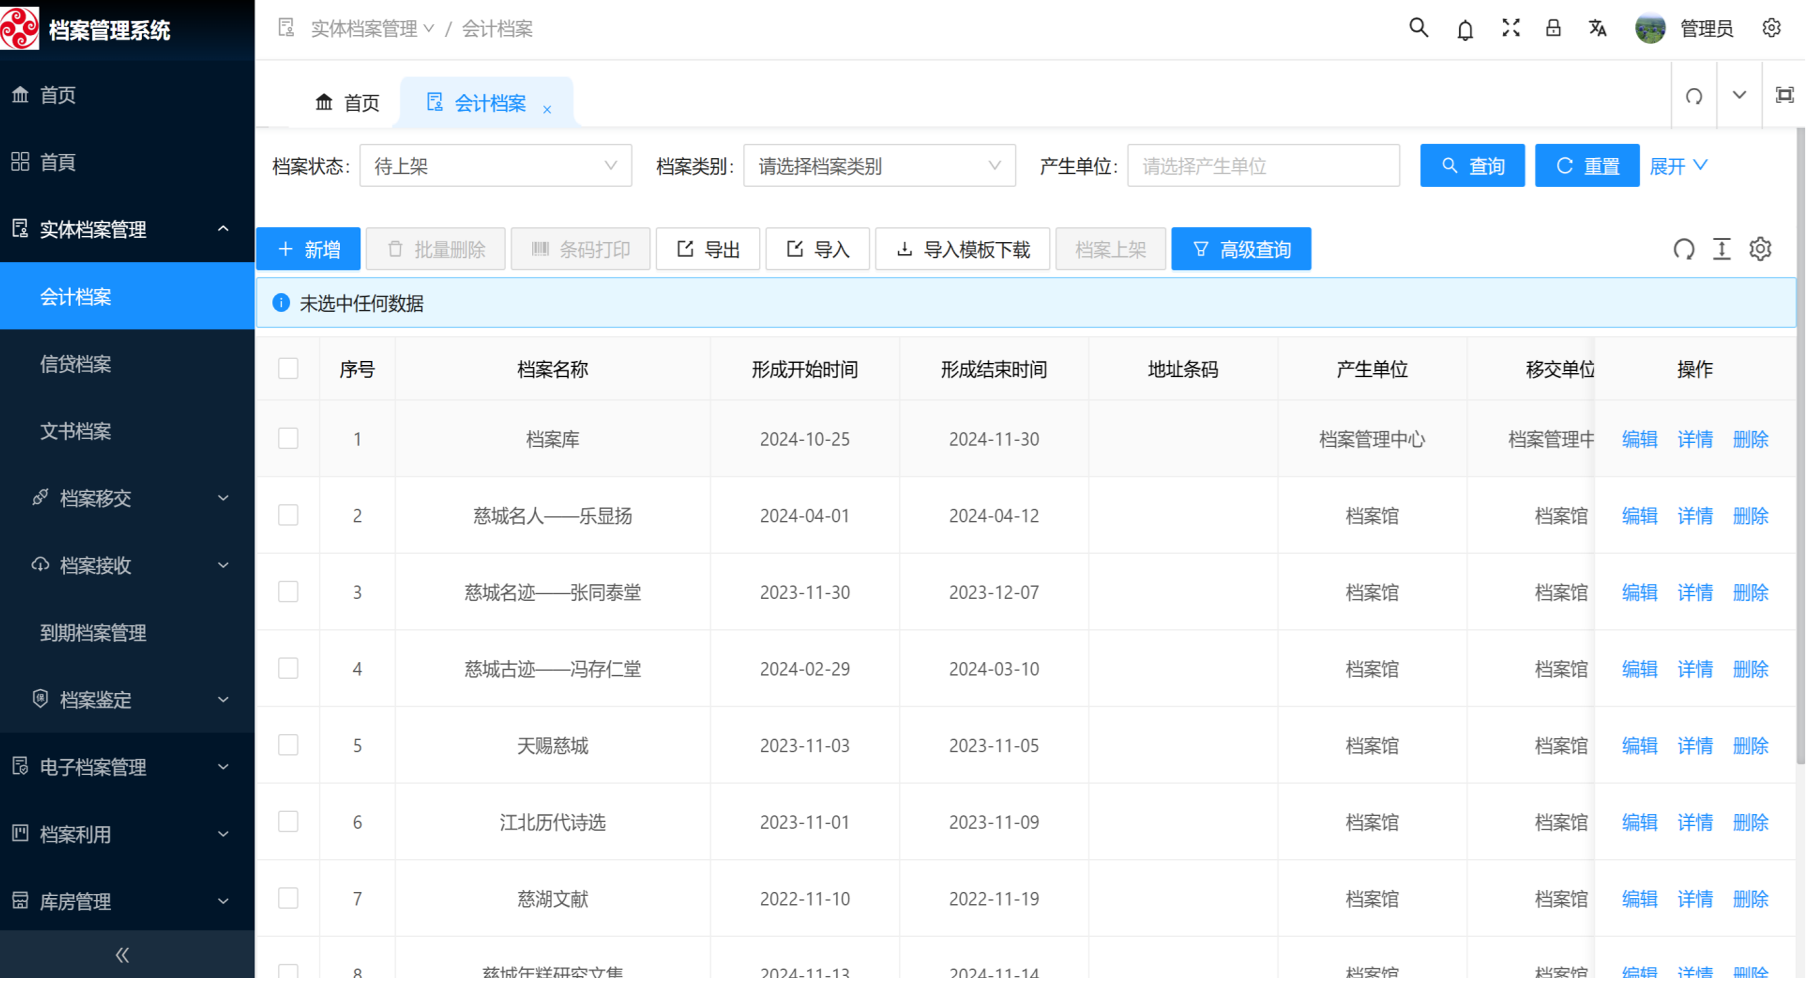
Task: Refresh the table with the reload icon
Action: (1683, 249)
